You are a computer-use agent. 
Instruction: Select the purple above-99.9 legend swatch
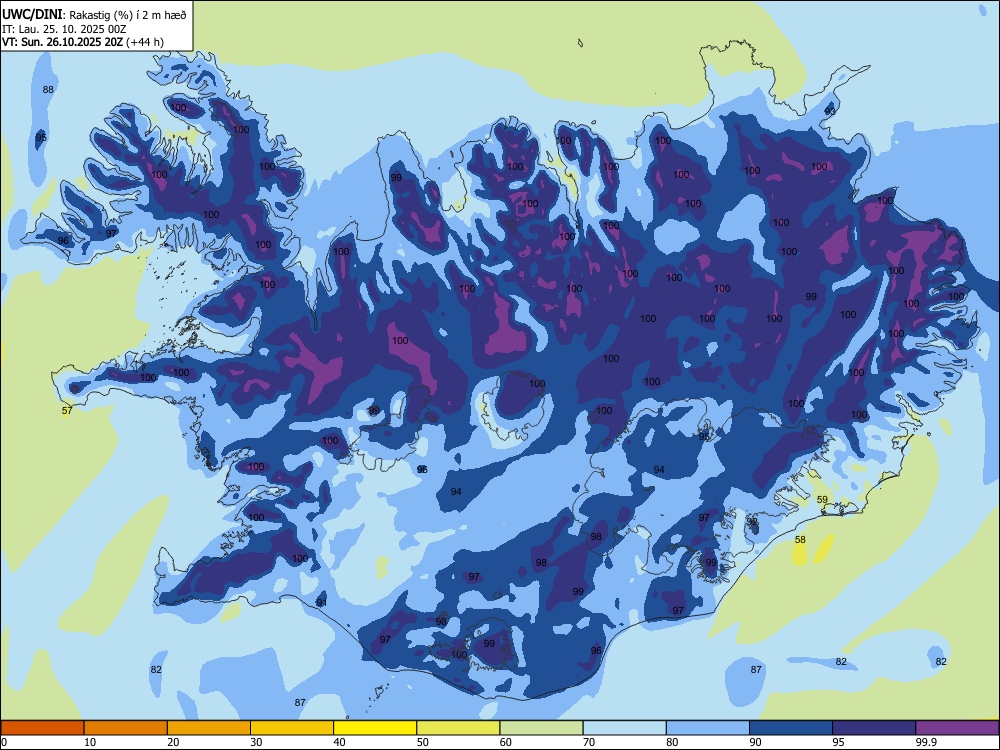[957, 728]
